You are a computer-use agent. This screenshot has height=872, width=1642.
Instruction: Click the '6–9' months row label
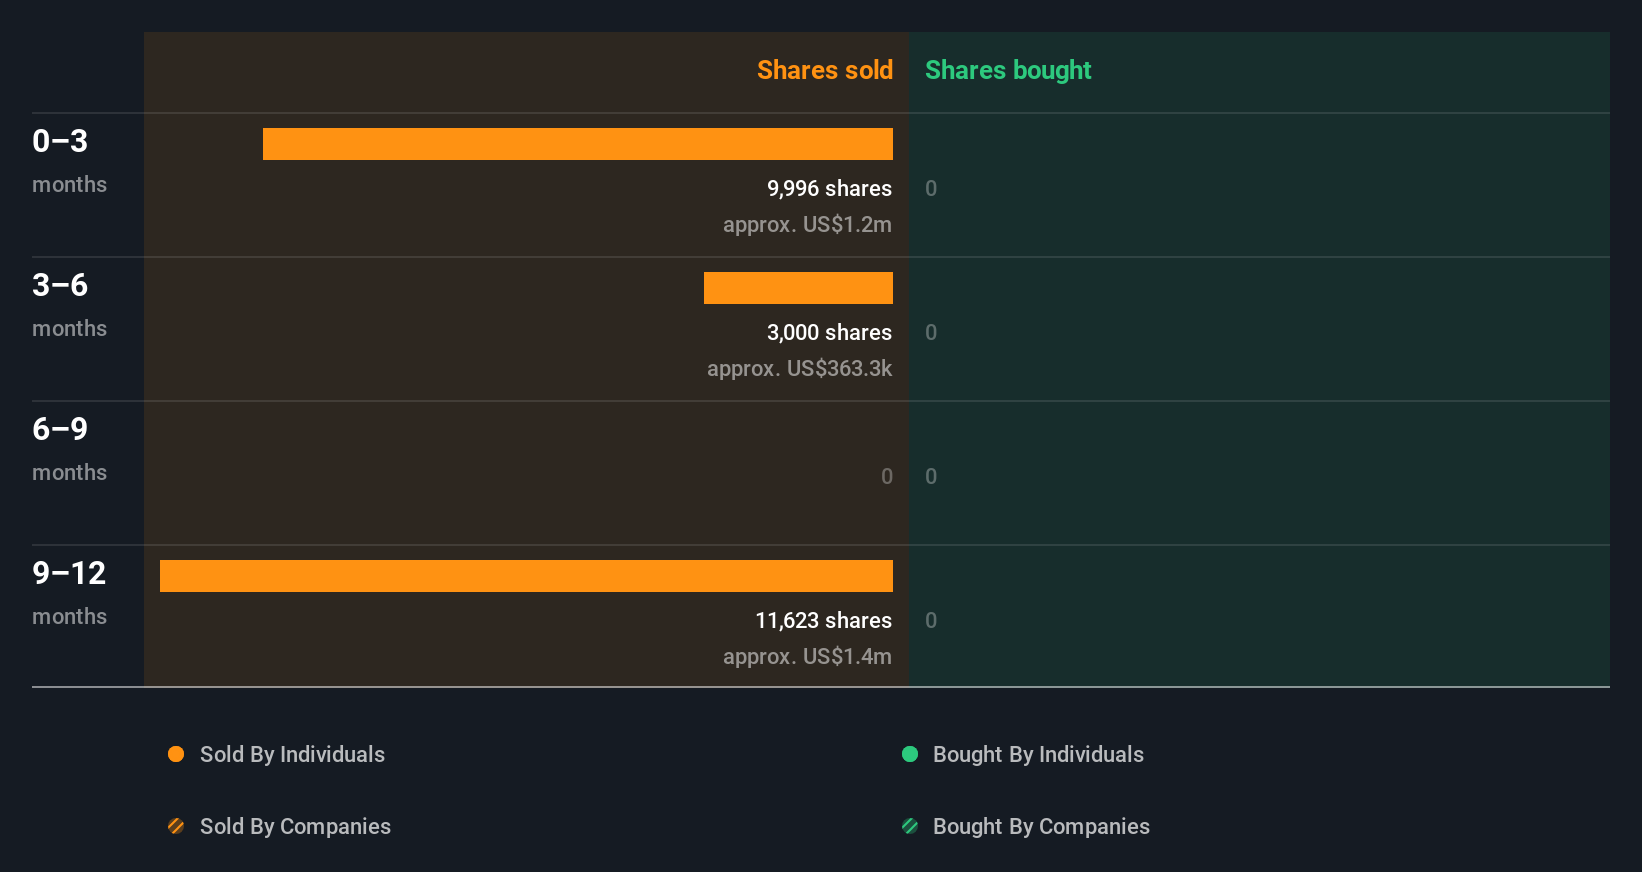pos(60,429)
